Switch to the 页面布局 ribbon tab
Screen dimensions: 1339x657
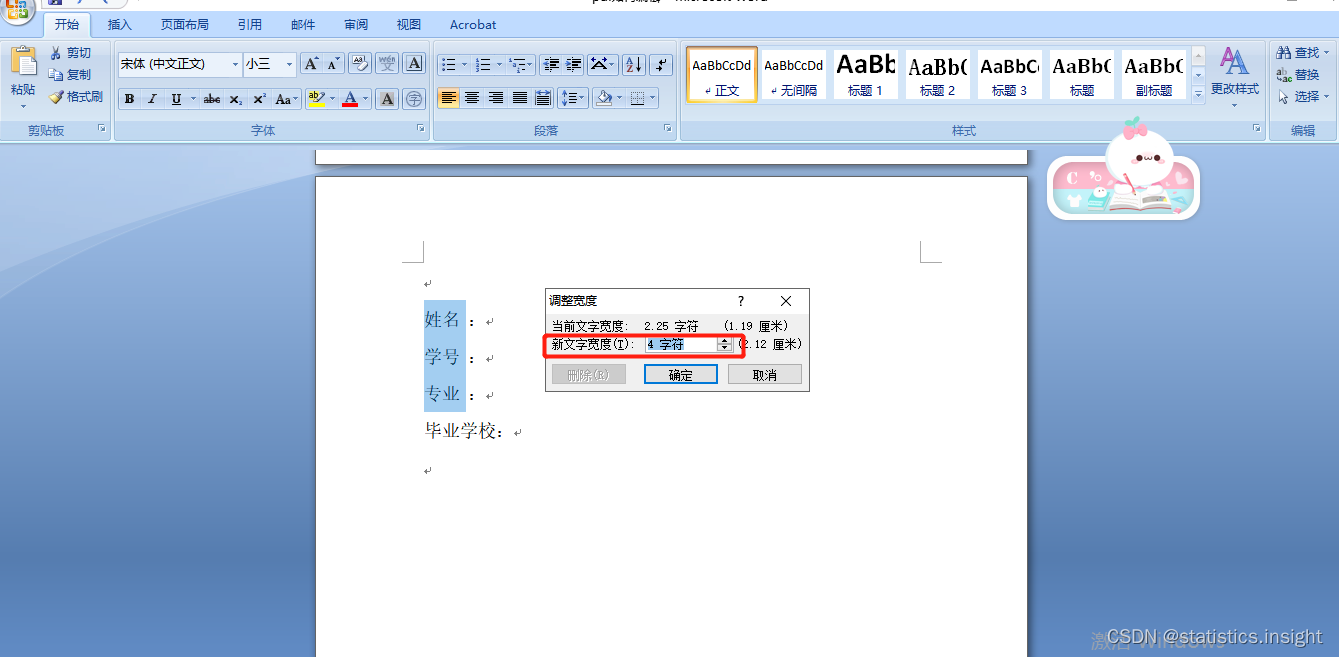[185, 24]
